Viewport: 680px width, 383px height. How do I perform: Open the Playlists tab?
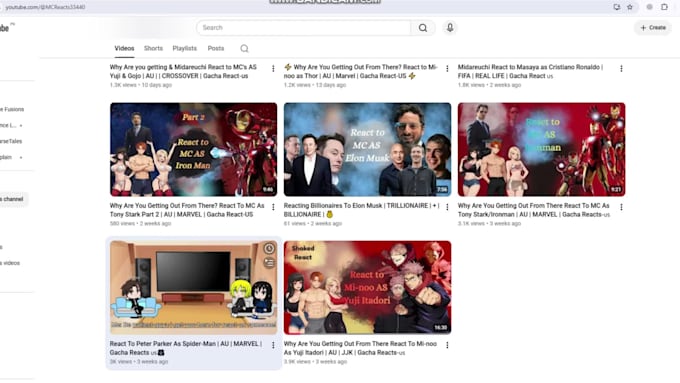[184, 49]
